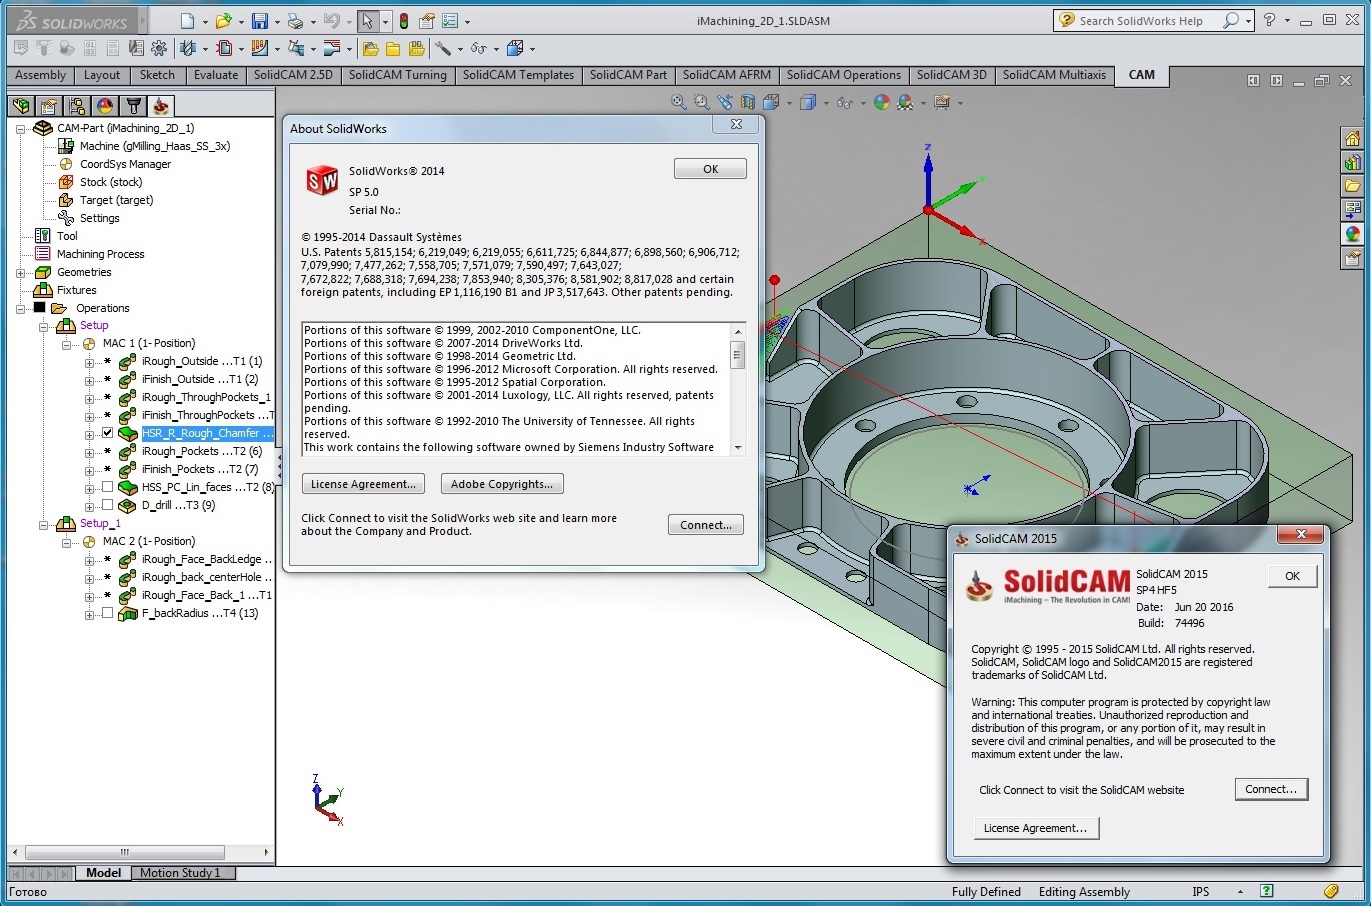The width and height of the screenshot is (1371, 906).
Task: Click the New document icon
Action: [188, 21]
